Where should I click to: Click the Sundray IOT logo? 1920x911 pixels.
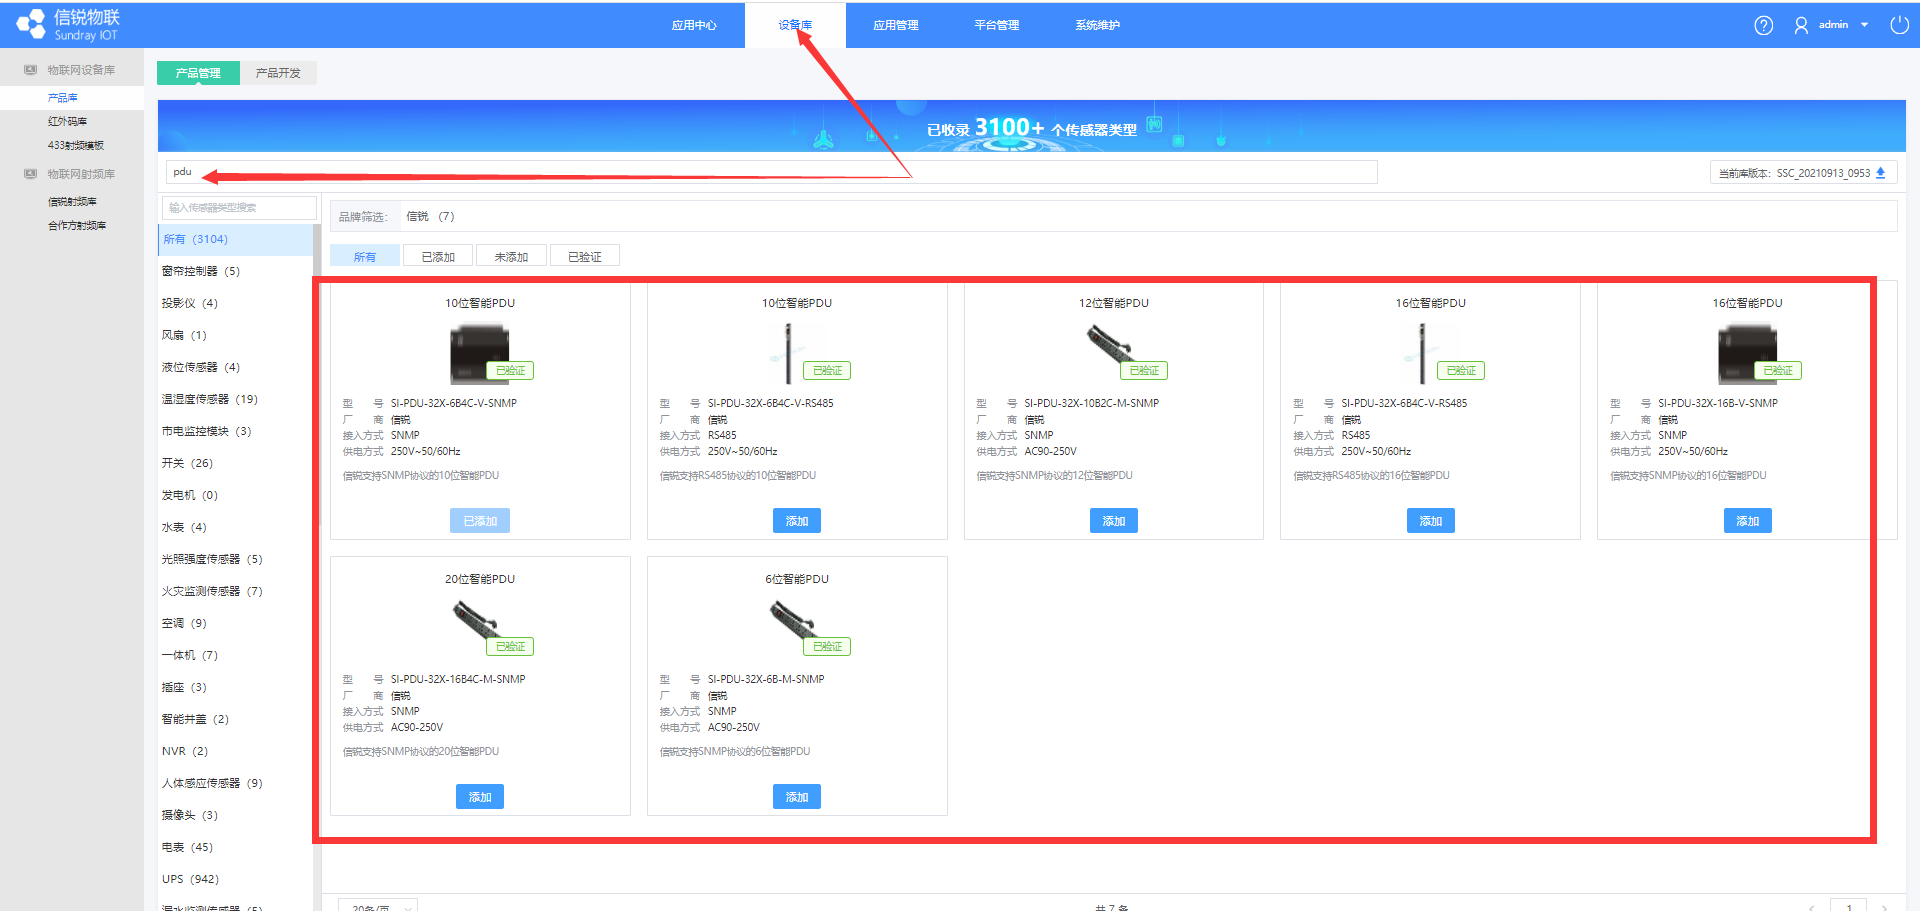point(68,24)
